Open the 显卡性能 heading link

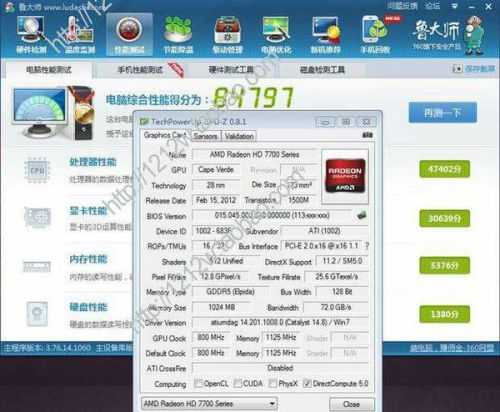pyautogui.click(x=88, y=211)
